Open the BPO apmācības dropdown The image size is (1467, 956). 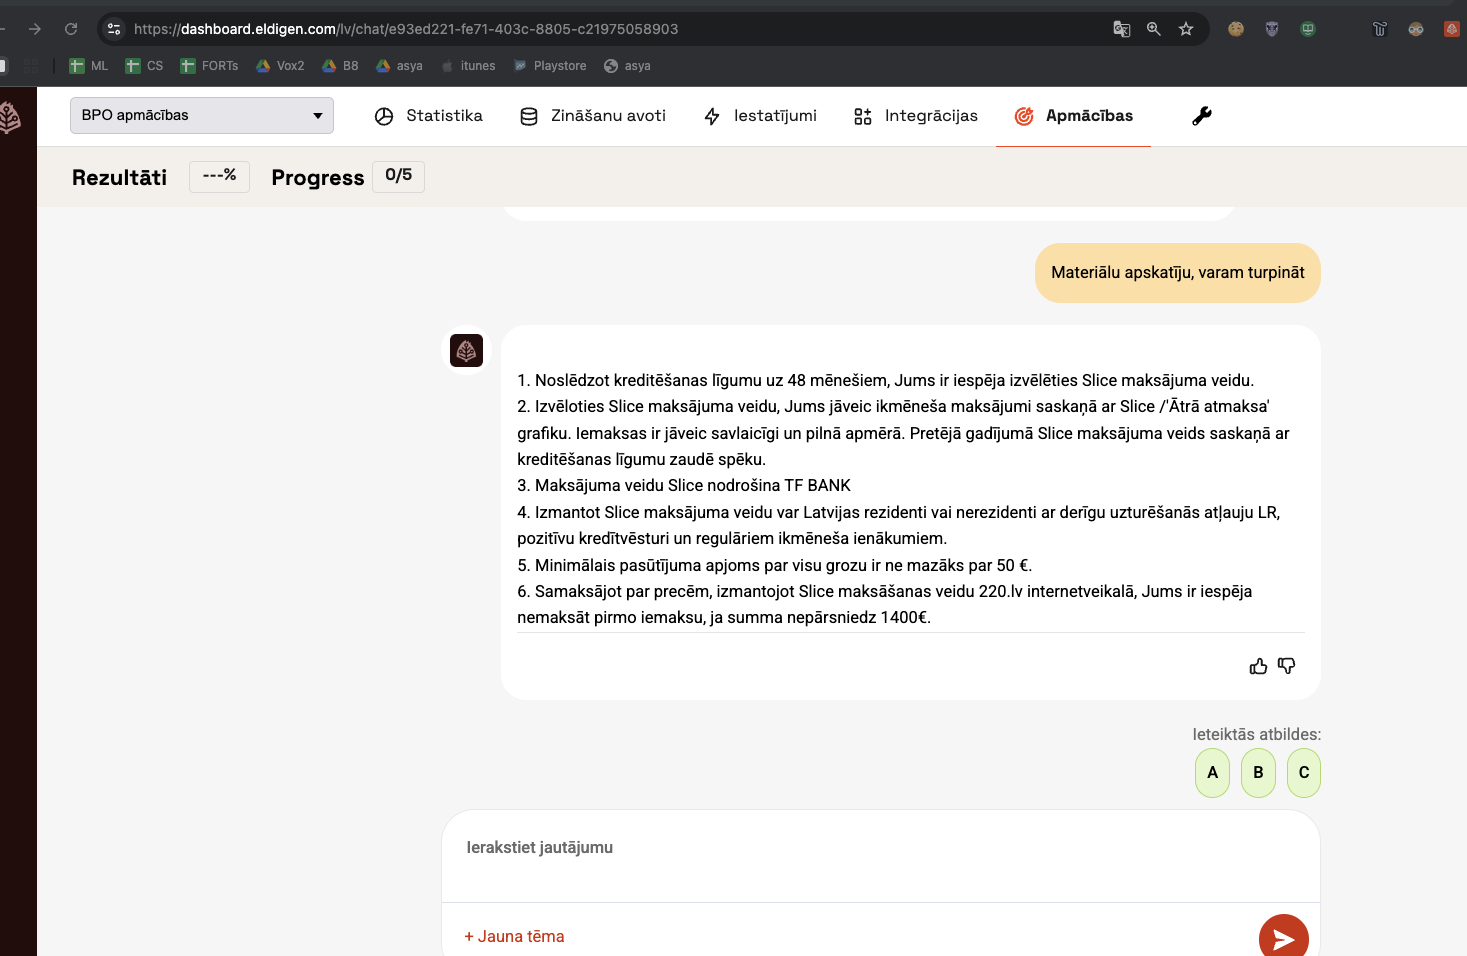pyautogui.click(x=202, y=115)
